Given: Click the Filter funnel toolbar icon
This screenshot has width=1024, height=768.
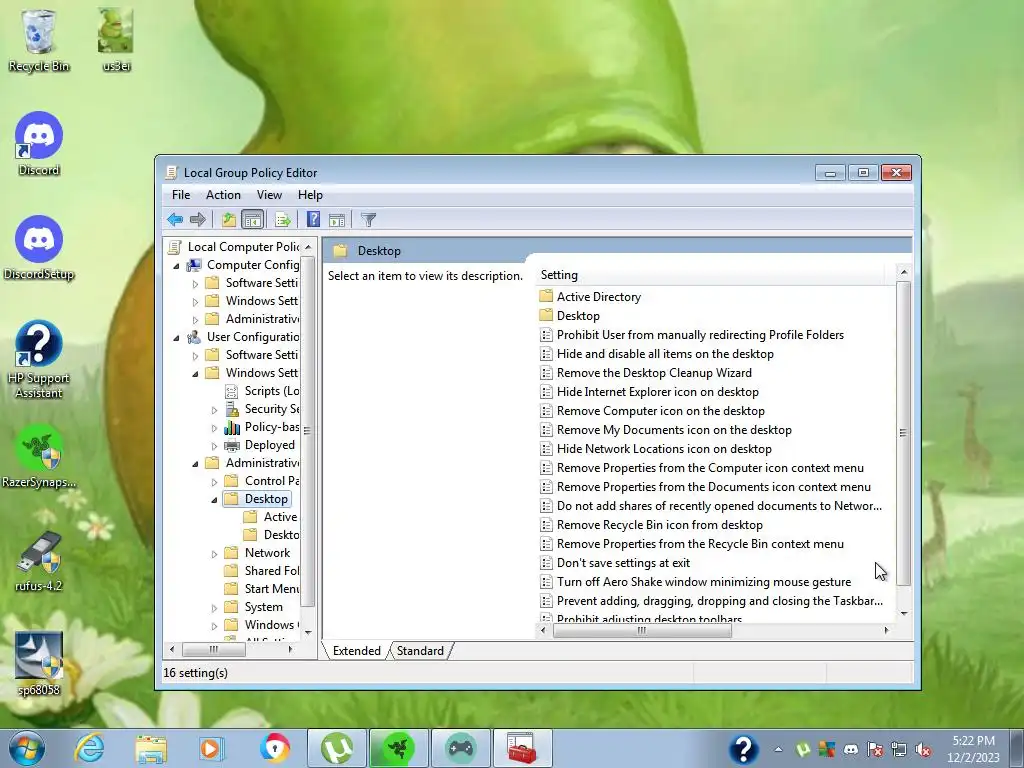Looking at the screenshot, I should pos(368,220).
